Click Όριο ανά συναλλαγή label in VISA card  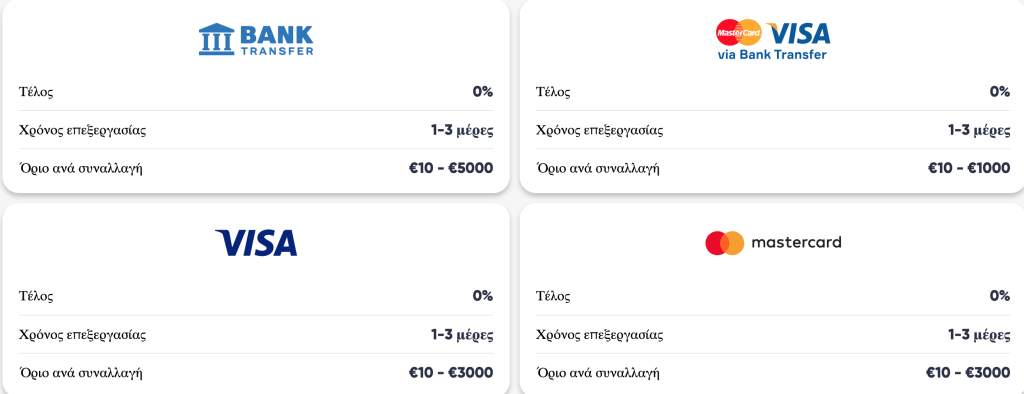point(81,374)
